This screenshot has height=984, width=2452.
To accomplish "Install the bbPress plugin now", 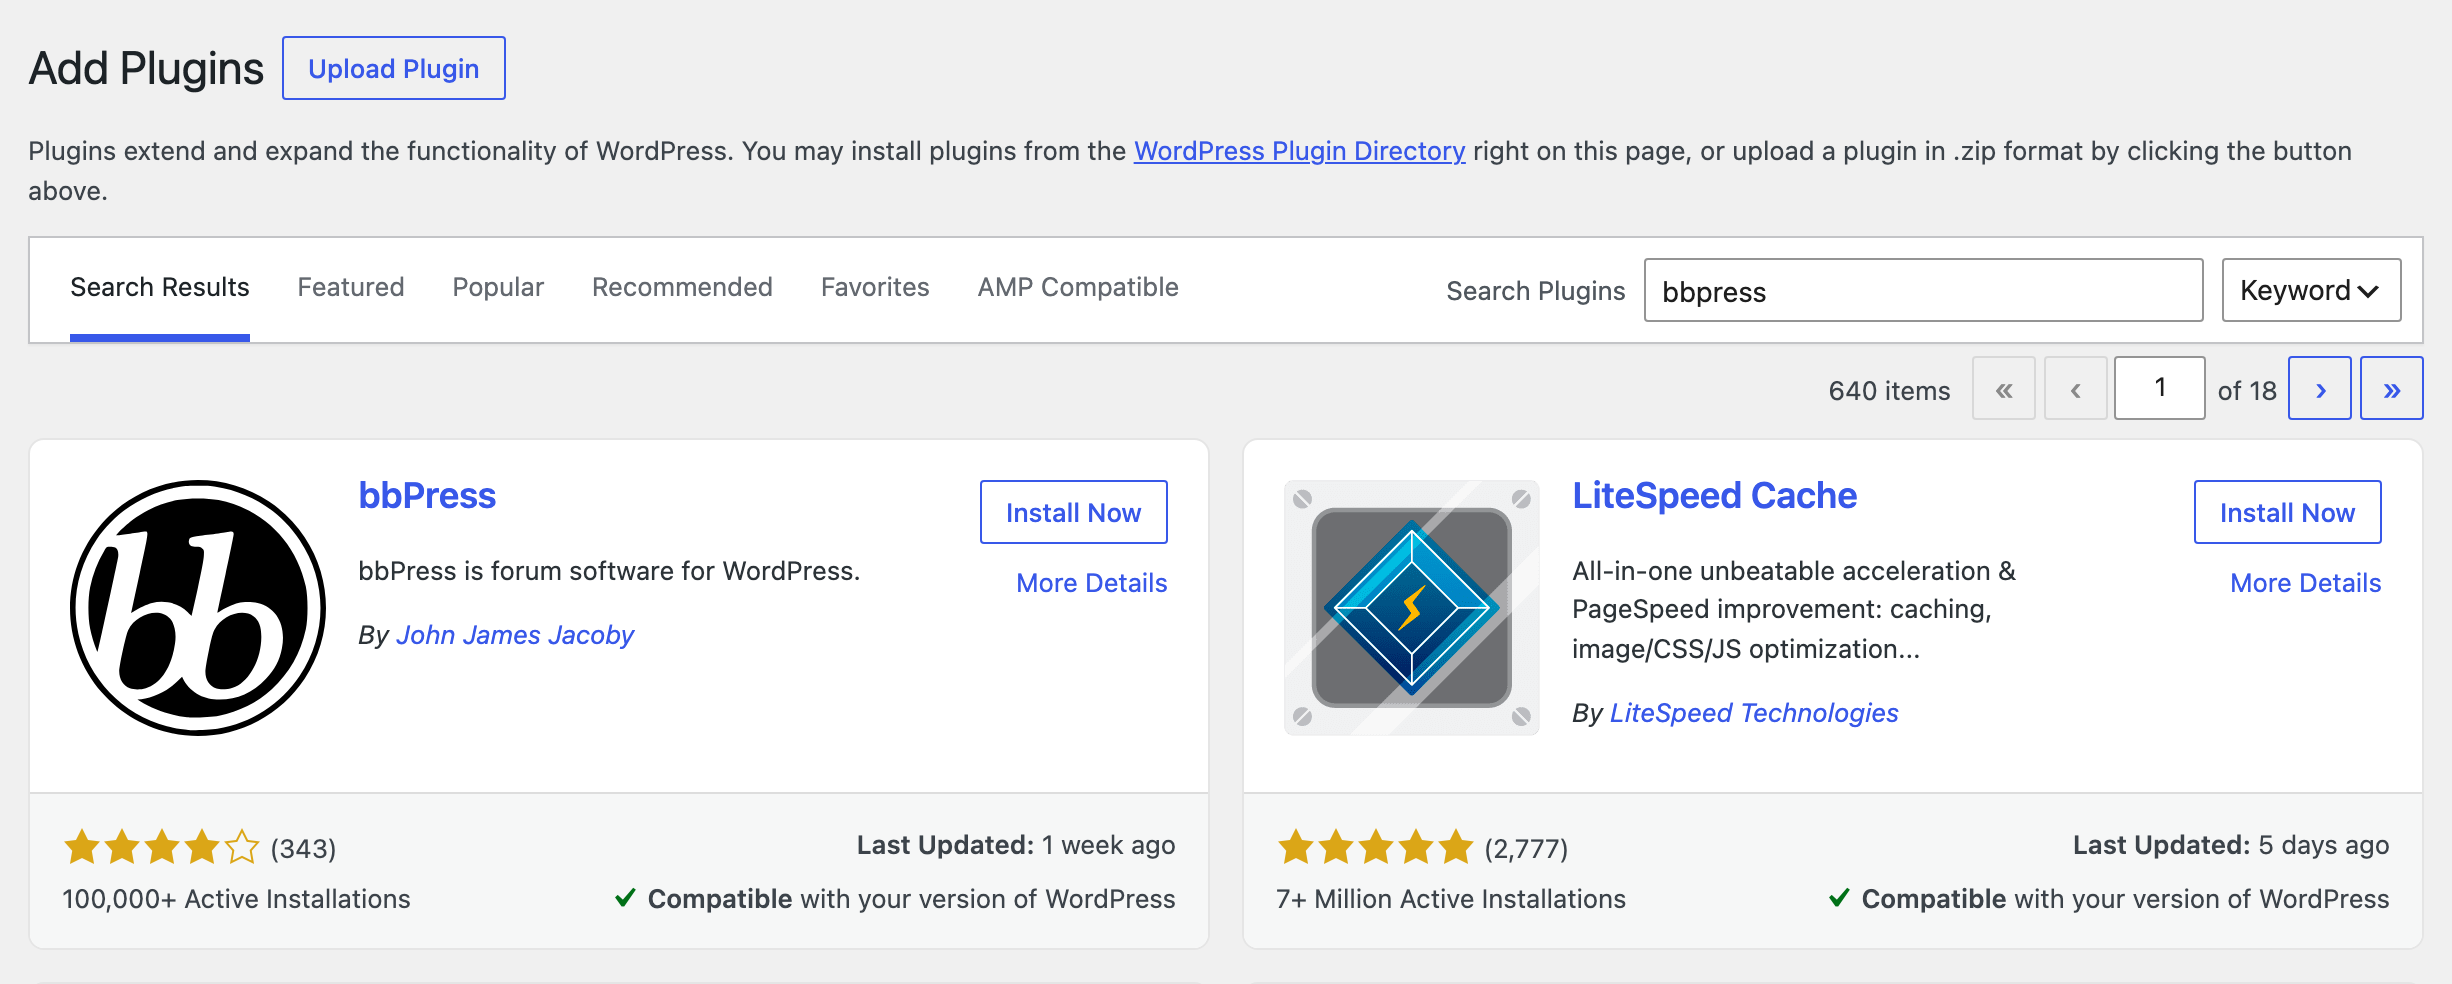I will click(1074, 512).
